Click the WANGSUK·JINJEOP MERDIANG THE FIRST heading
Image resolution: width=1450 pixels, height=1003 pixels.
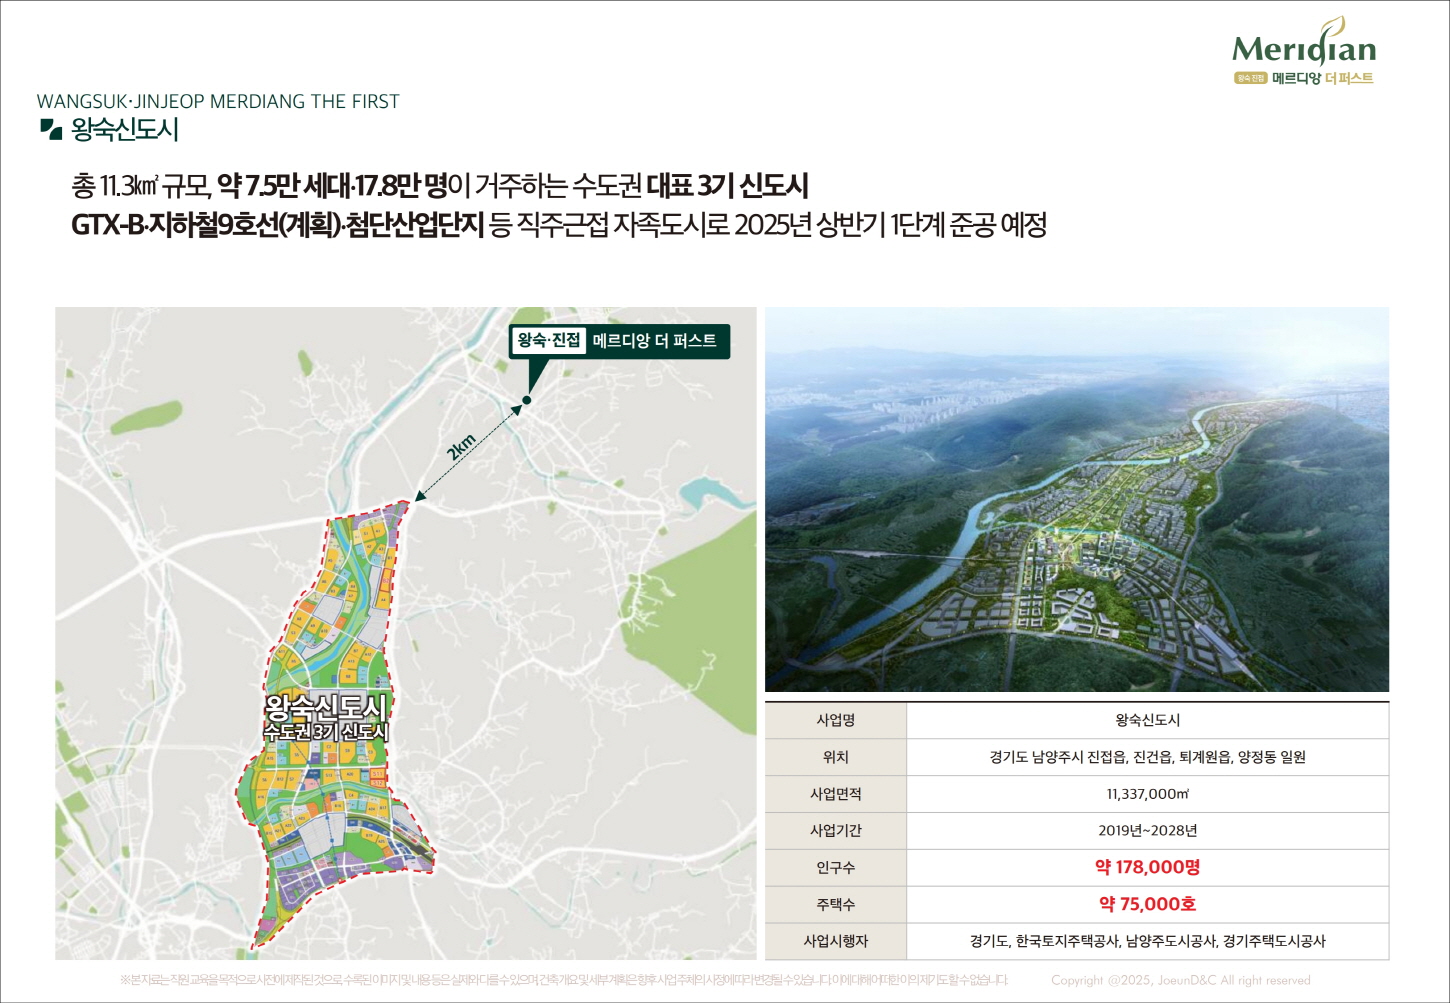pos(218,101)
